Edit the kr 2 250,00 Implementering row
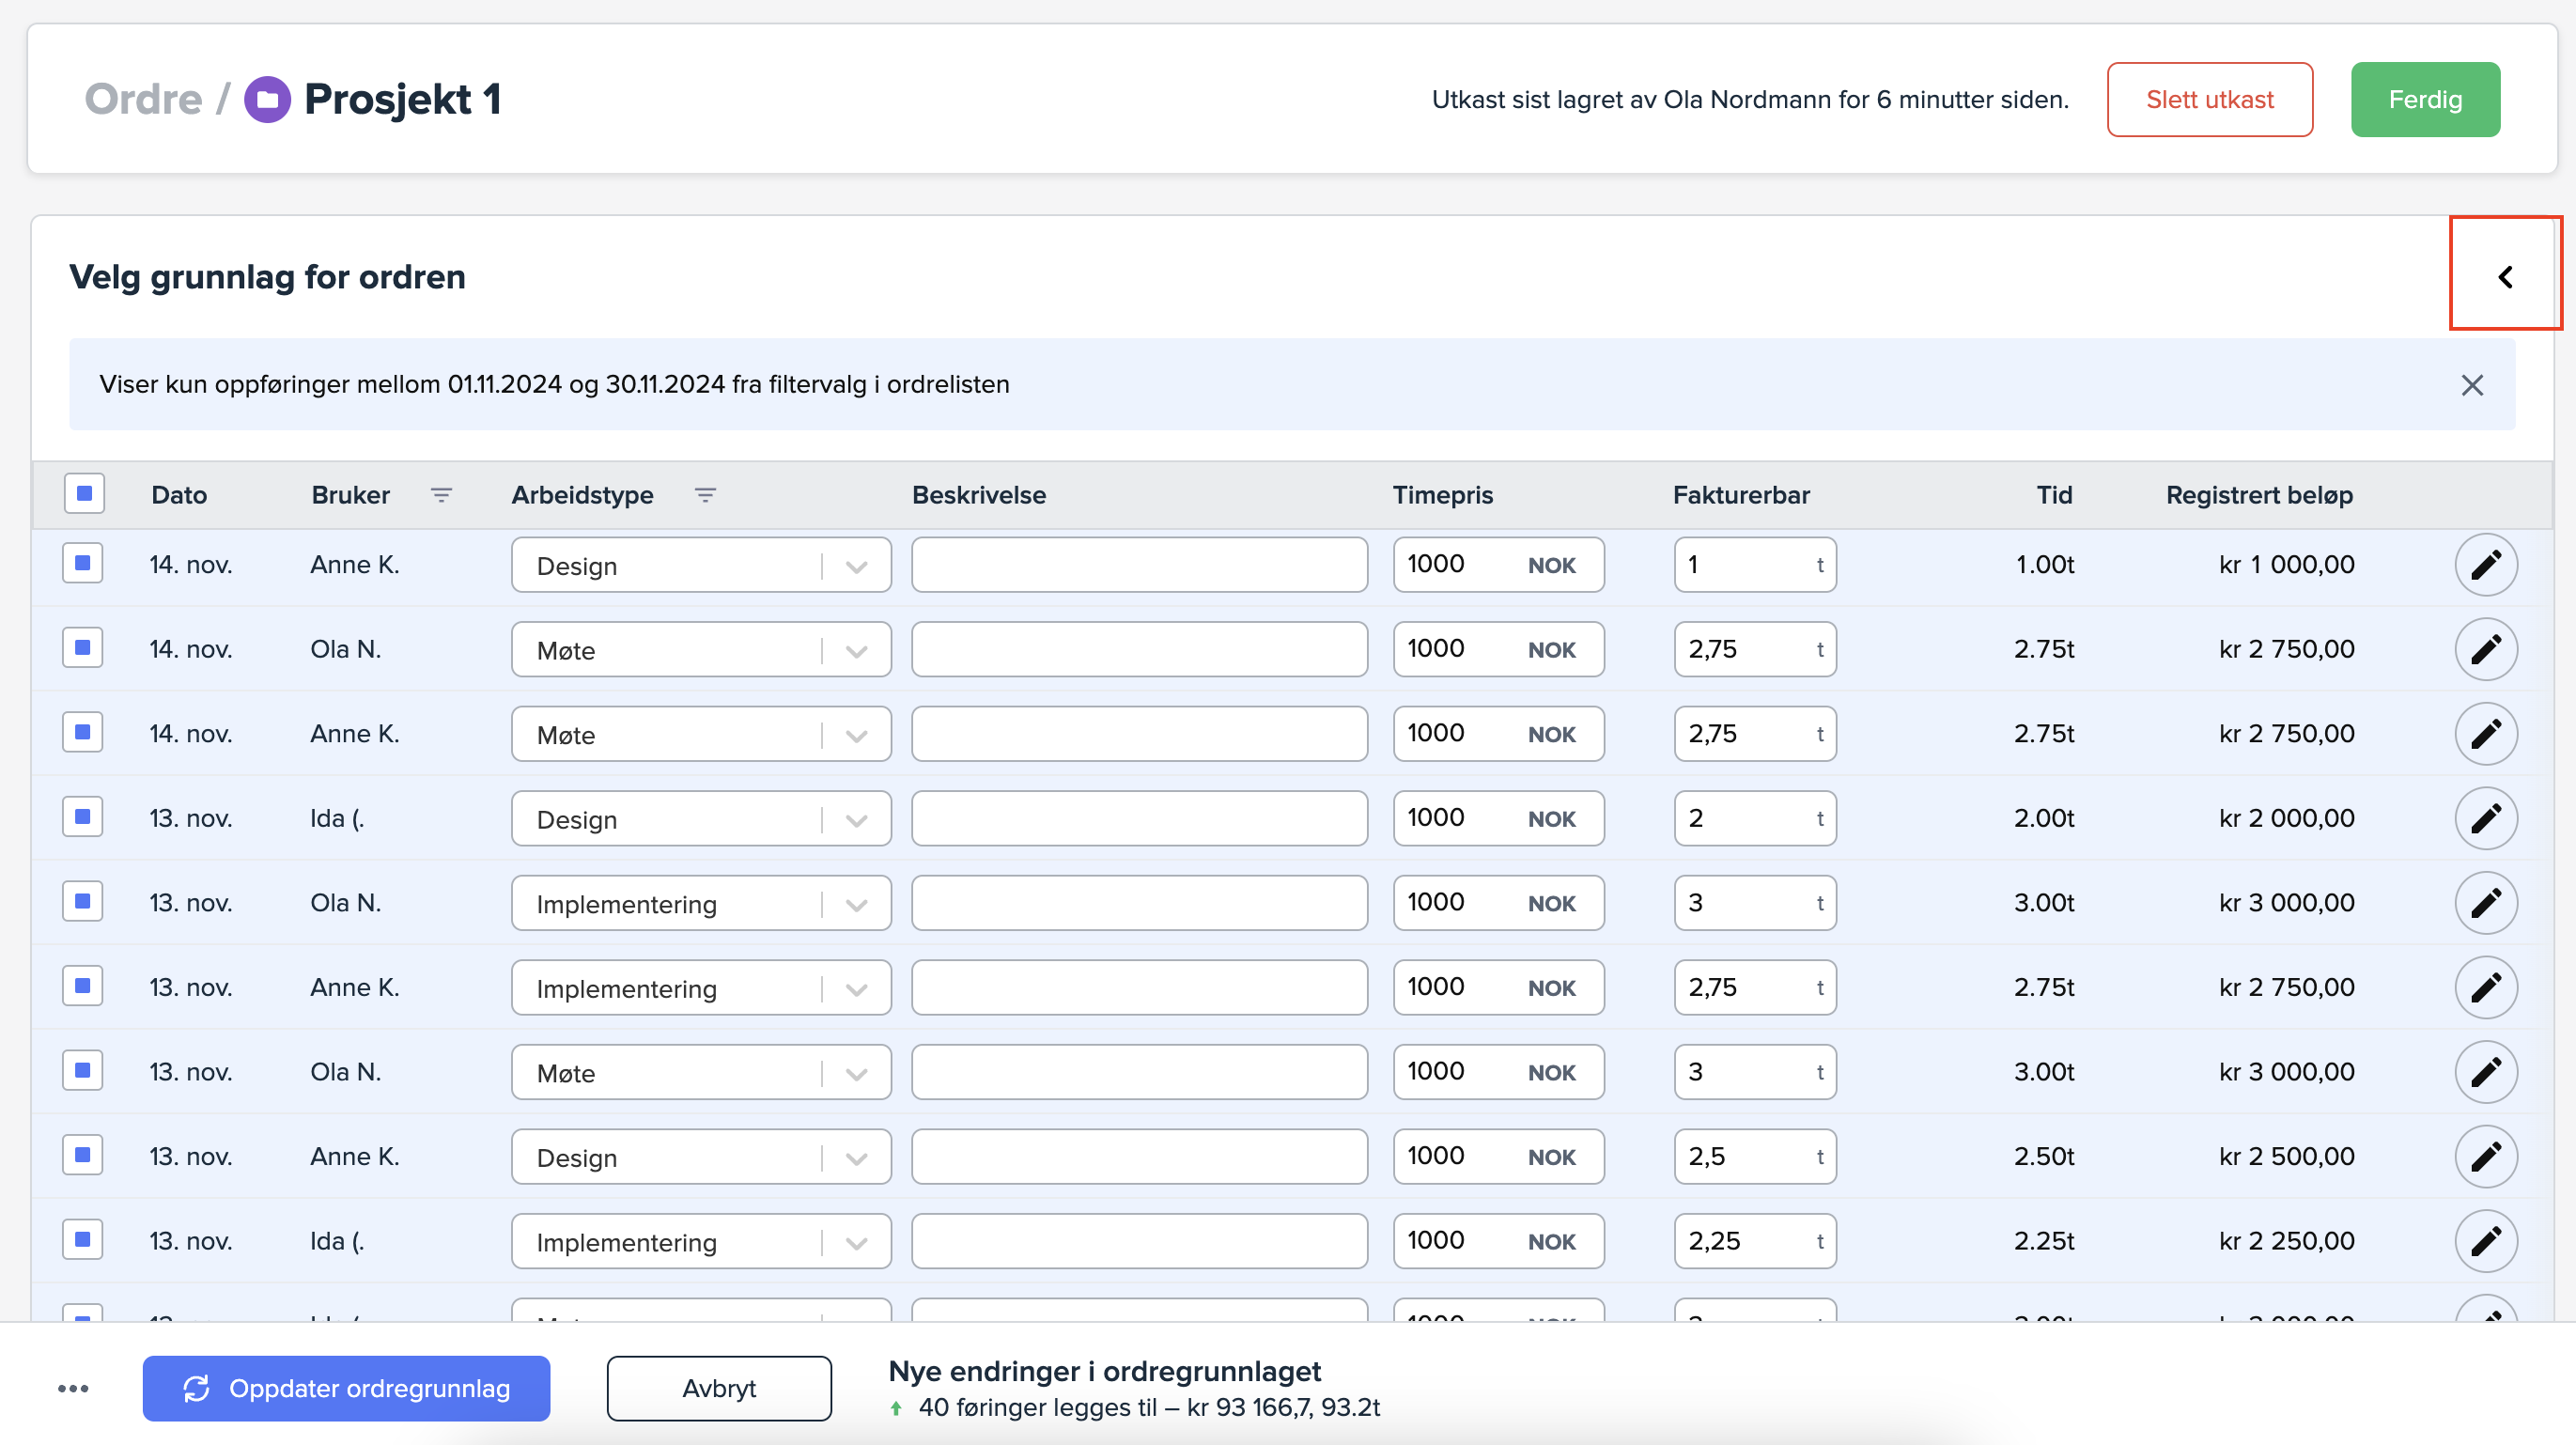 [x=2485, y=1241]
